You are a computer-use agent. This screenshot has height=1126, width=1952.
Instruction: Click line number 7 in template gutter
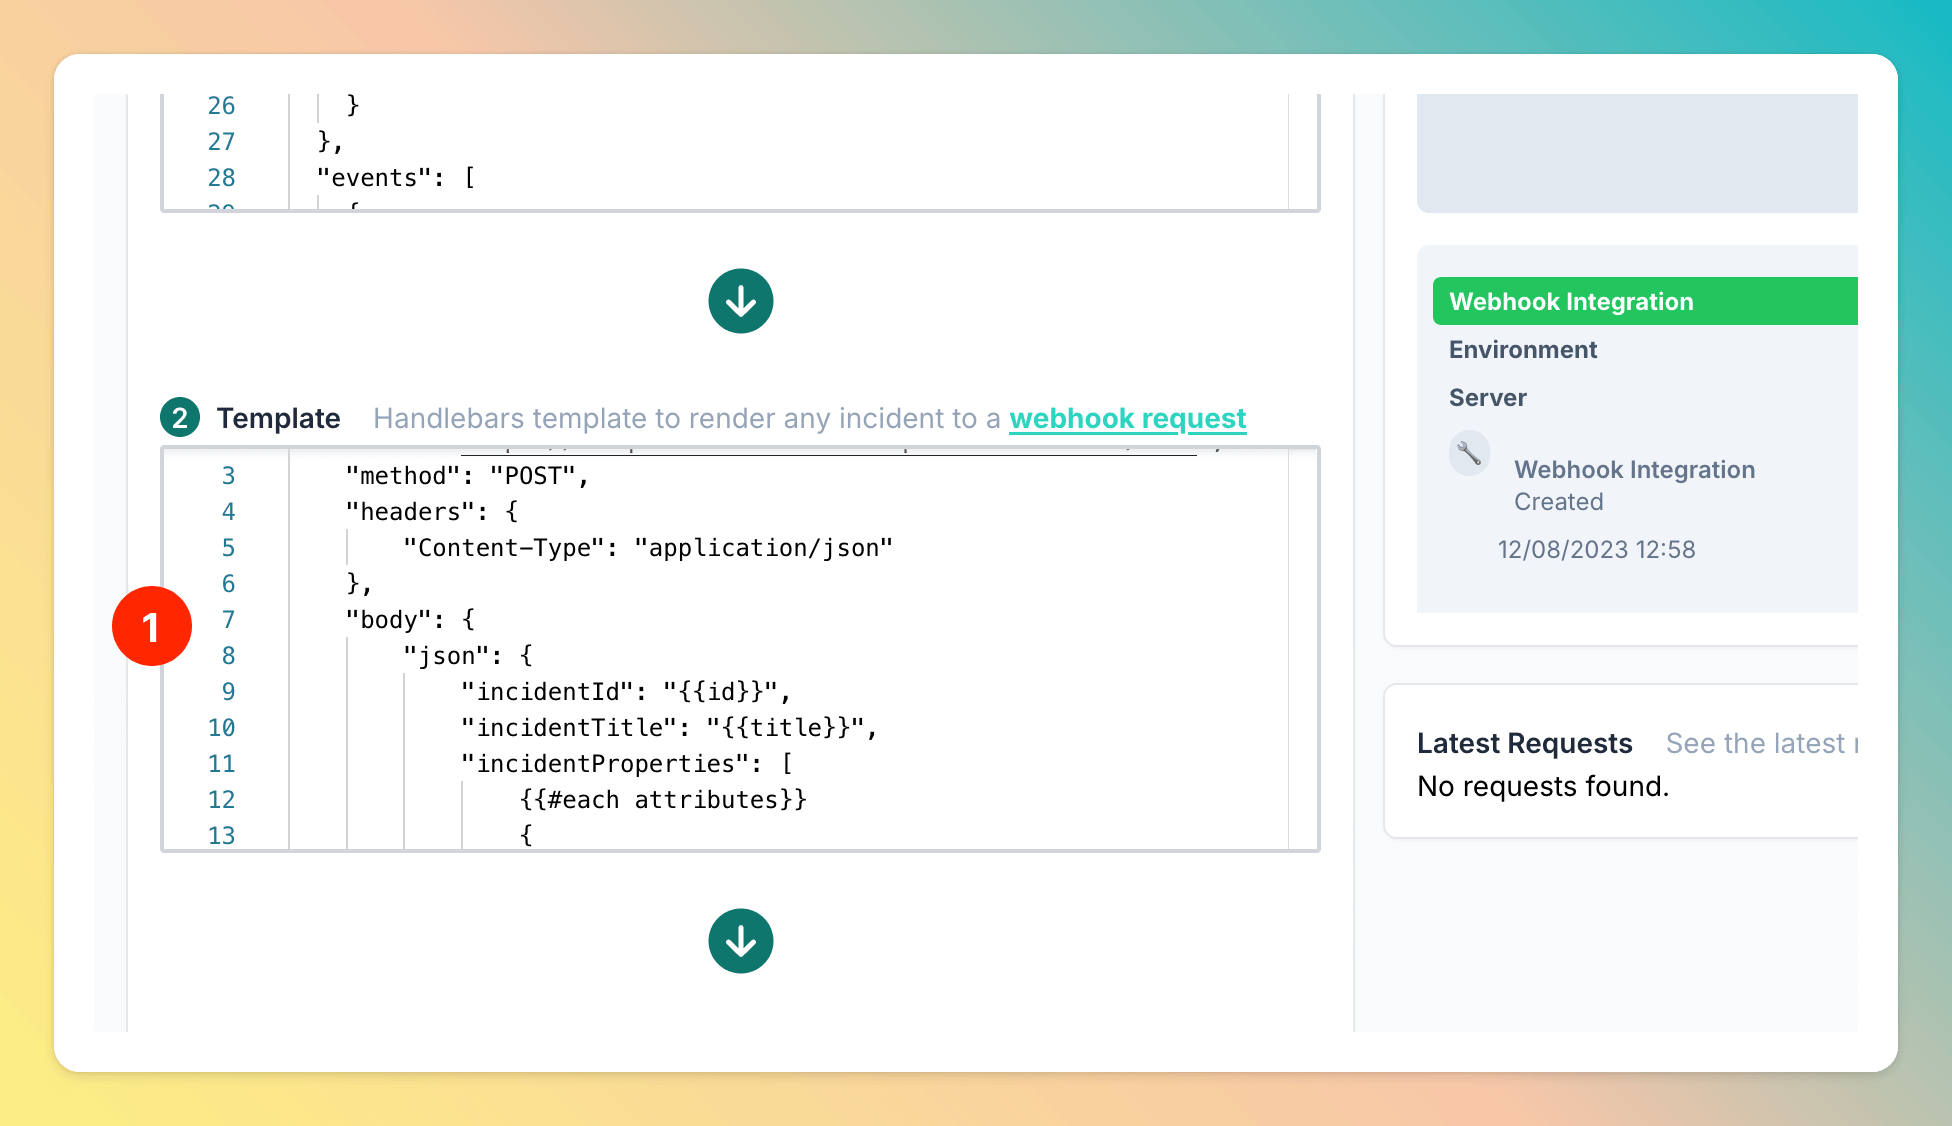pyautogui.click(x=228, y=620)
